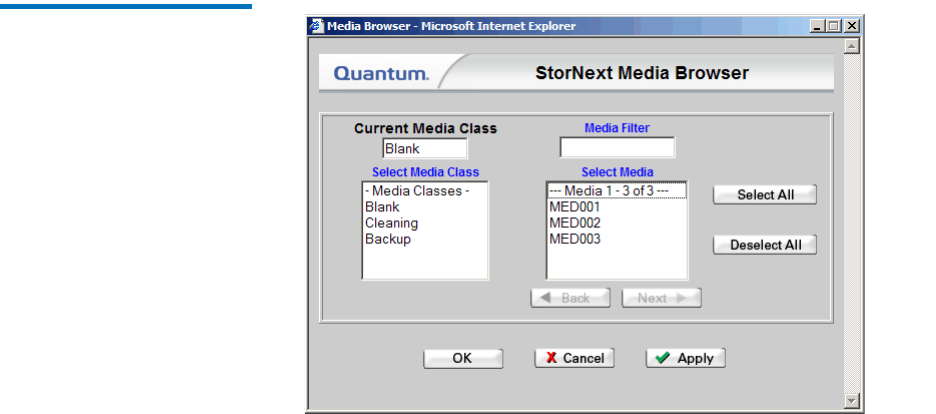936x414 pixels.
Task: Click the Select Media label
Action: pyautogui.click(x=617, y=172)
